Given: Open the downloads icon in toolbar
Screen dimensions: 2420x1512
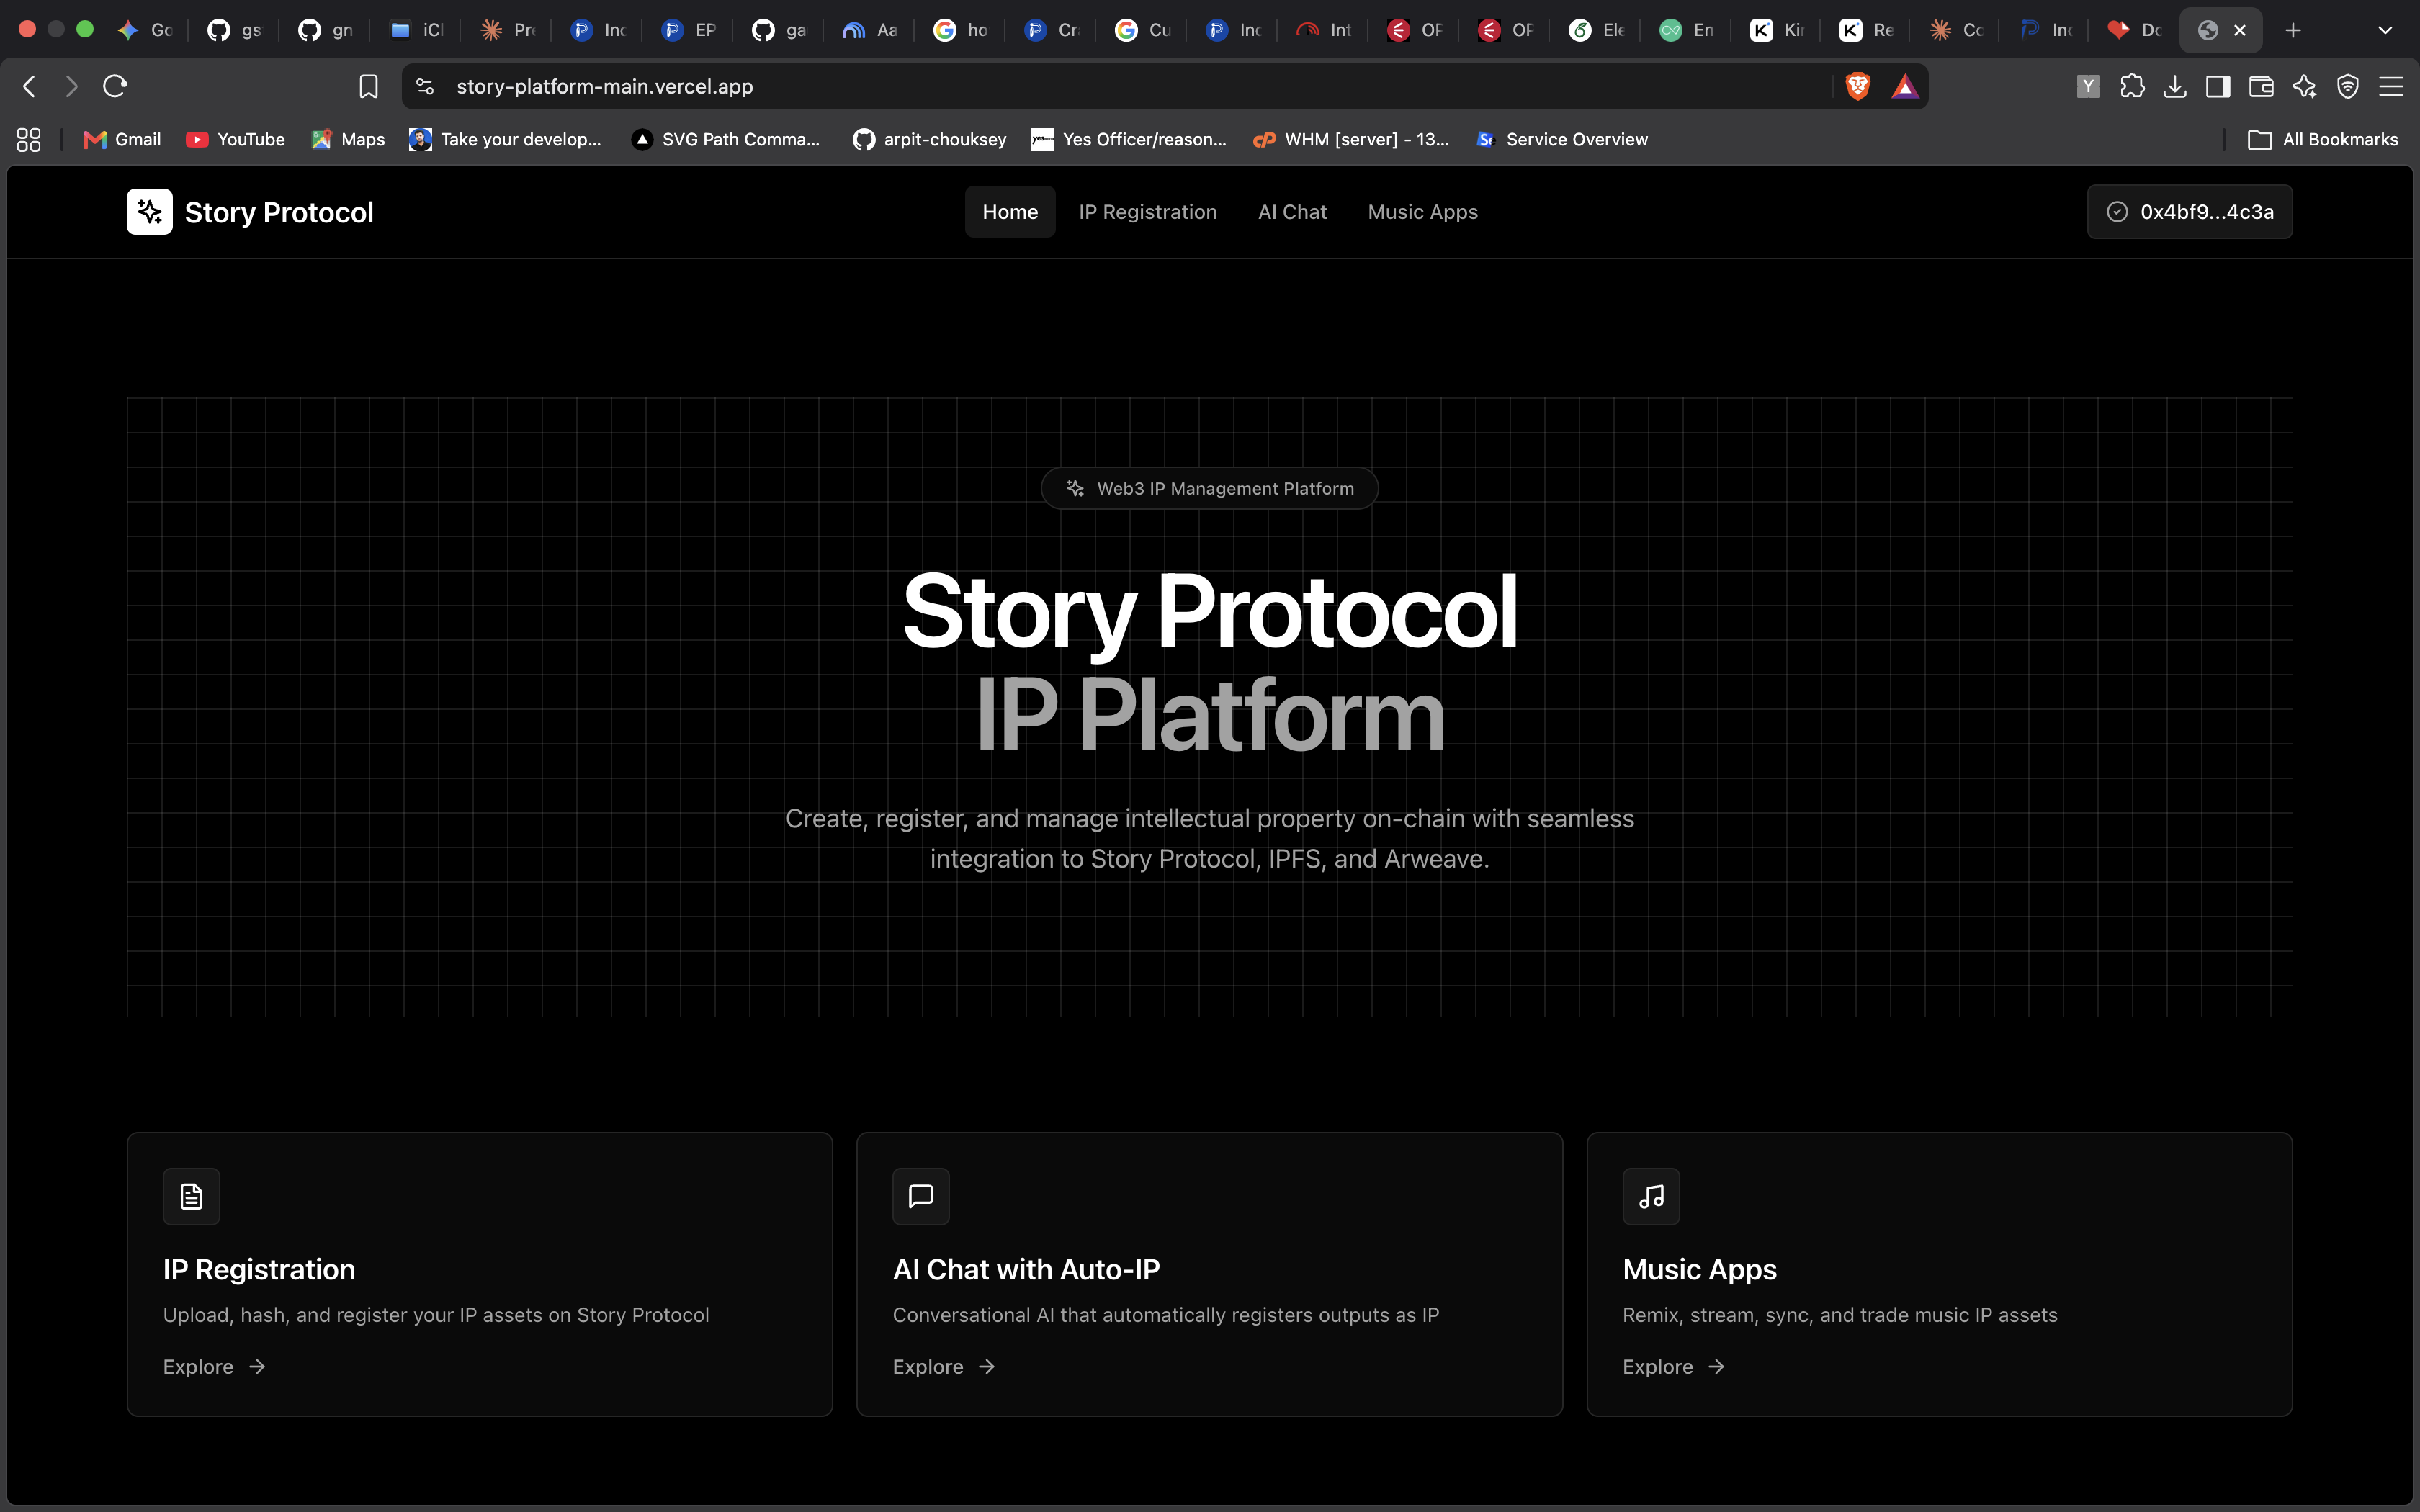Looking at the screenshot, I should click(2175, 87).
